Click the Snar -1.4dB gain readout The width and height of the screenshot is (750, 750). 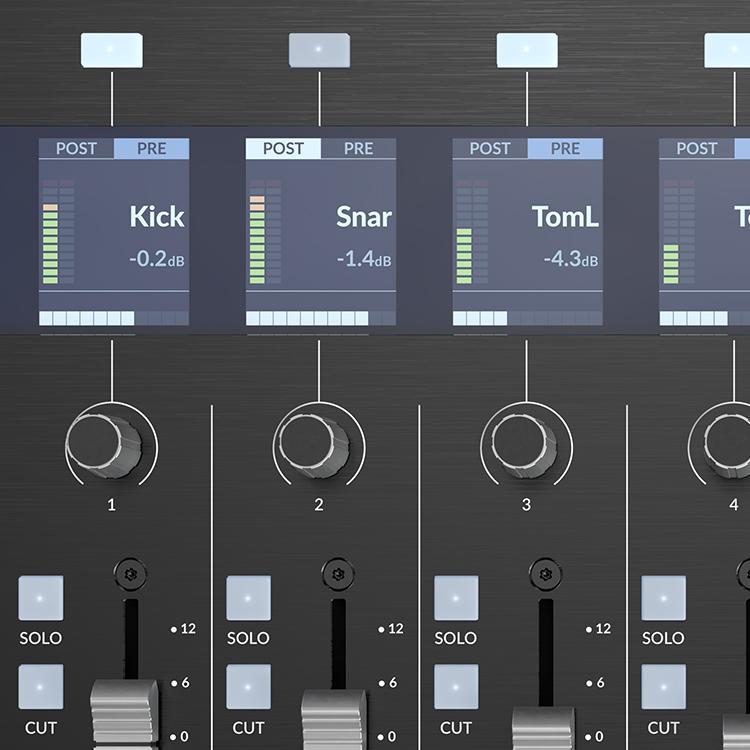click(361, 259)
